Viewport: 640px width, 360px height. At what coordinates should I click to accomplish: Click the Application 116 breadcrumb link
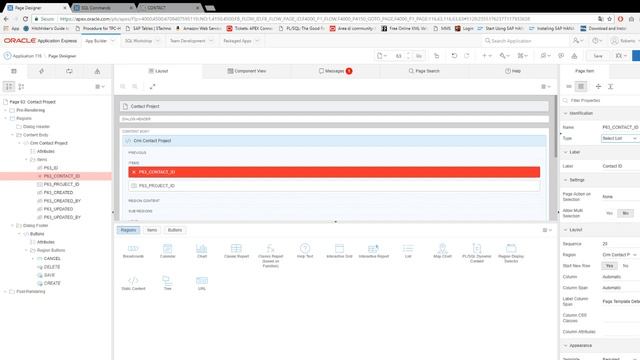27,56
